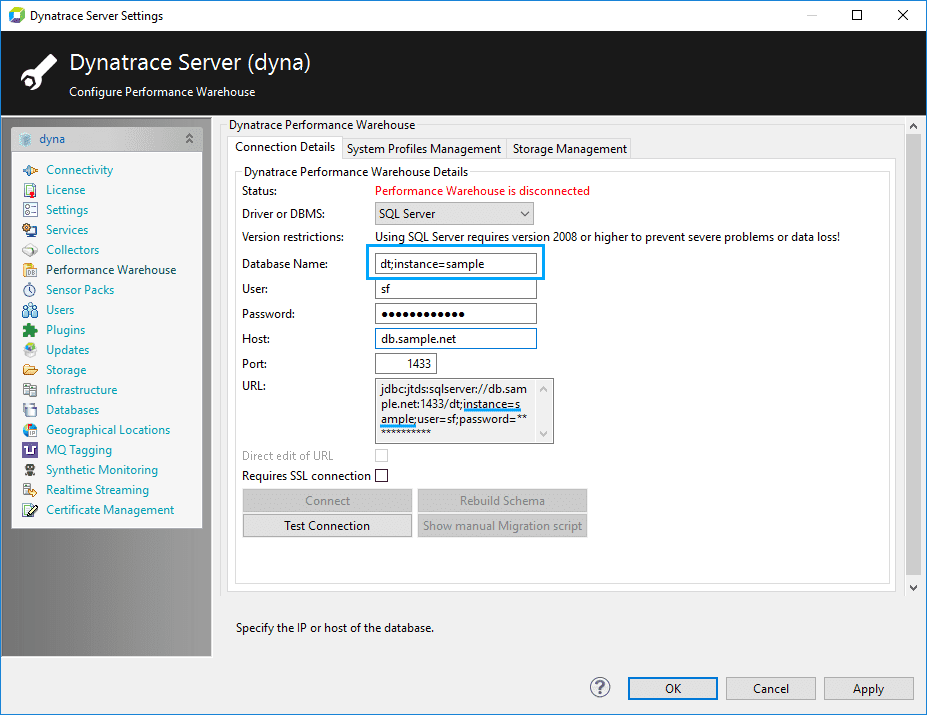Open the Realtime Streaming page
927x715 pixels.
tap(98, 490)
